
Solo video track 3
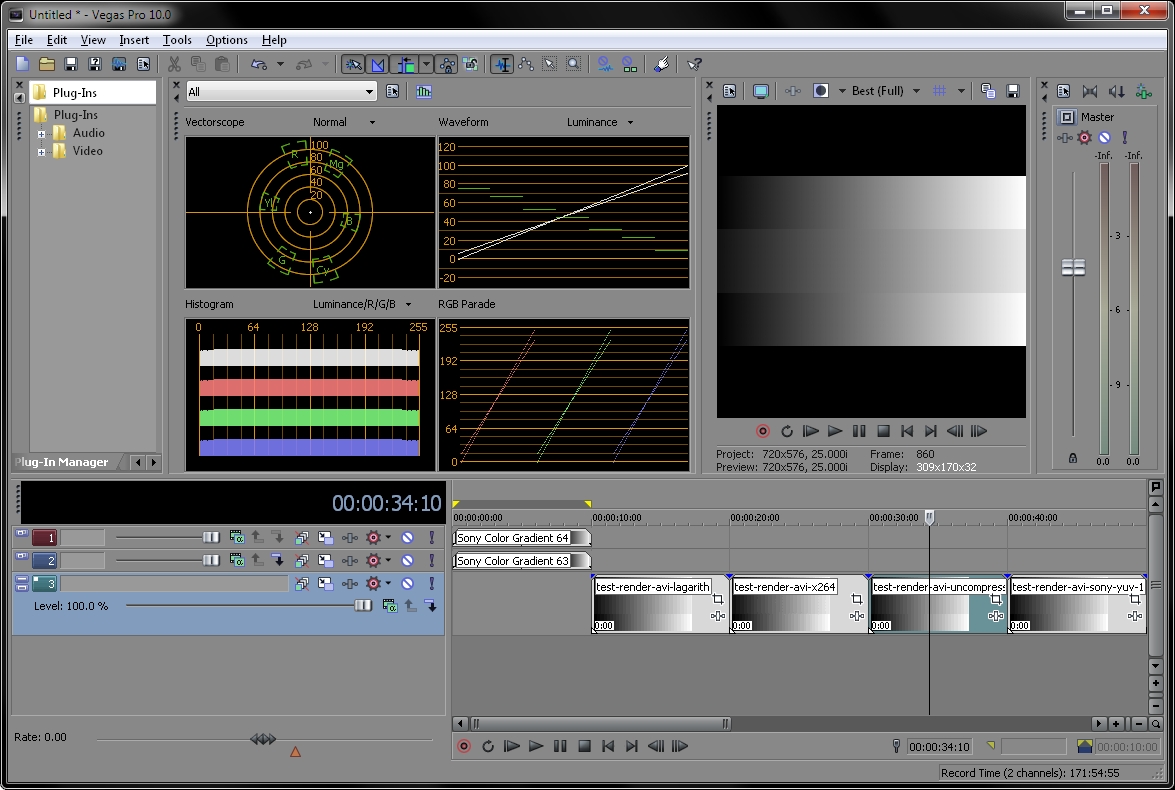coord(432,584)
